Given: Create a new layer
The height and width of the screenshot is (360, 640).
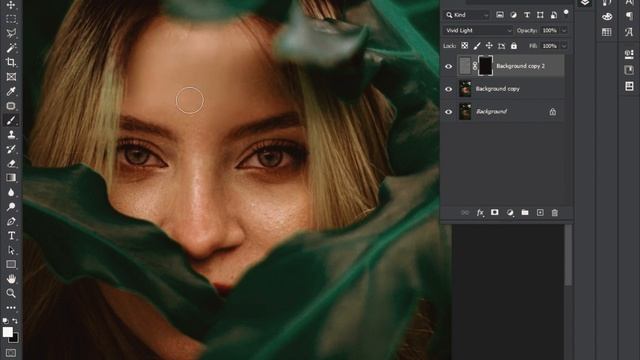Looking at the screenshot, I should coord(540,213).
